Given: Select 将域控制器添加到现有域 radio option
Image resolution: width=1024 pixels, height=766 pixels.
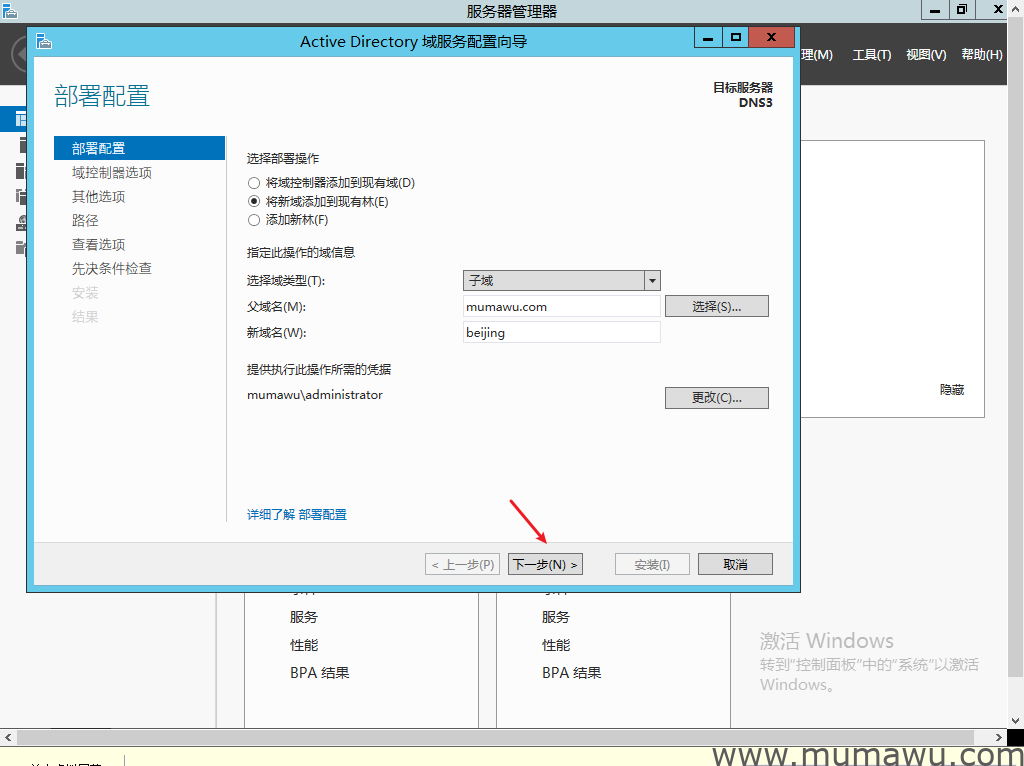Looking at the screenshot, I should [254, 183].
